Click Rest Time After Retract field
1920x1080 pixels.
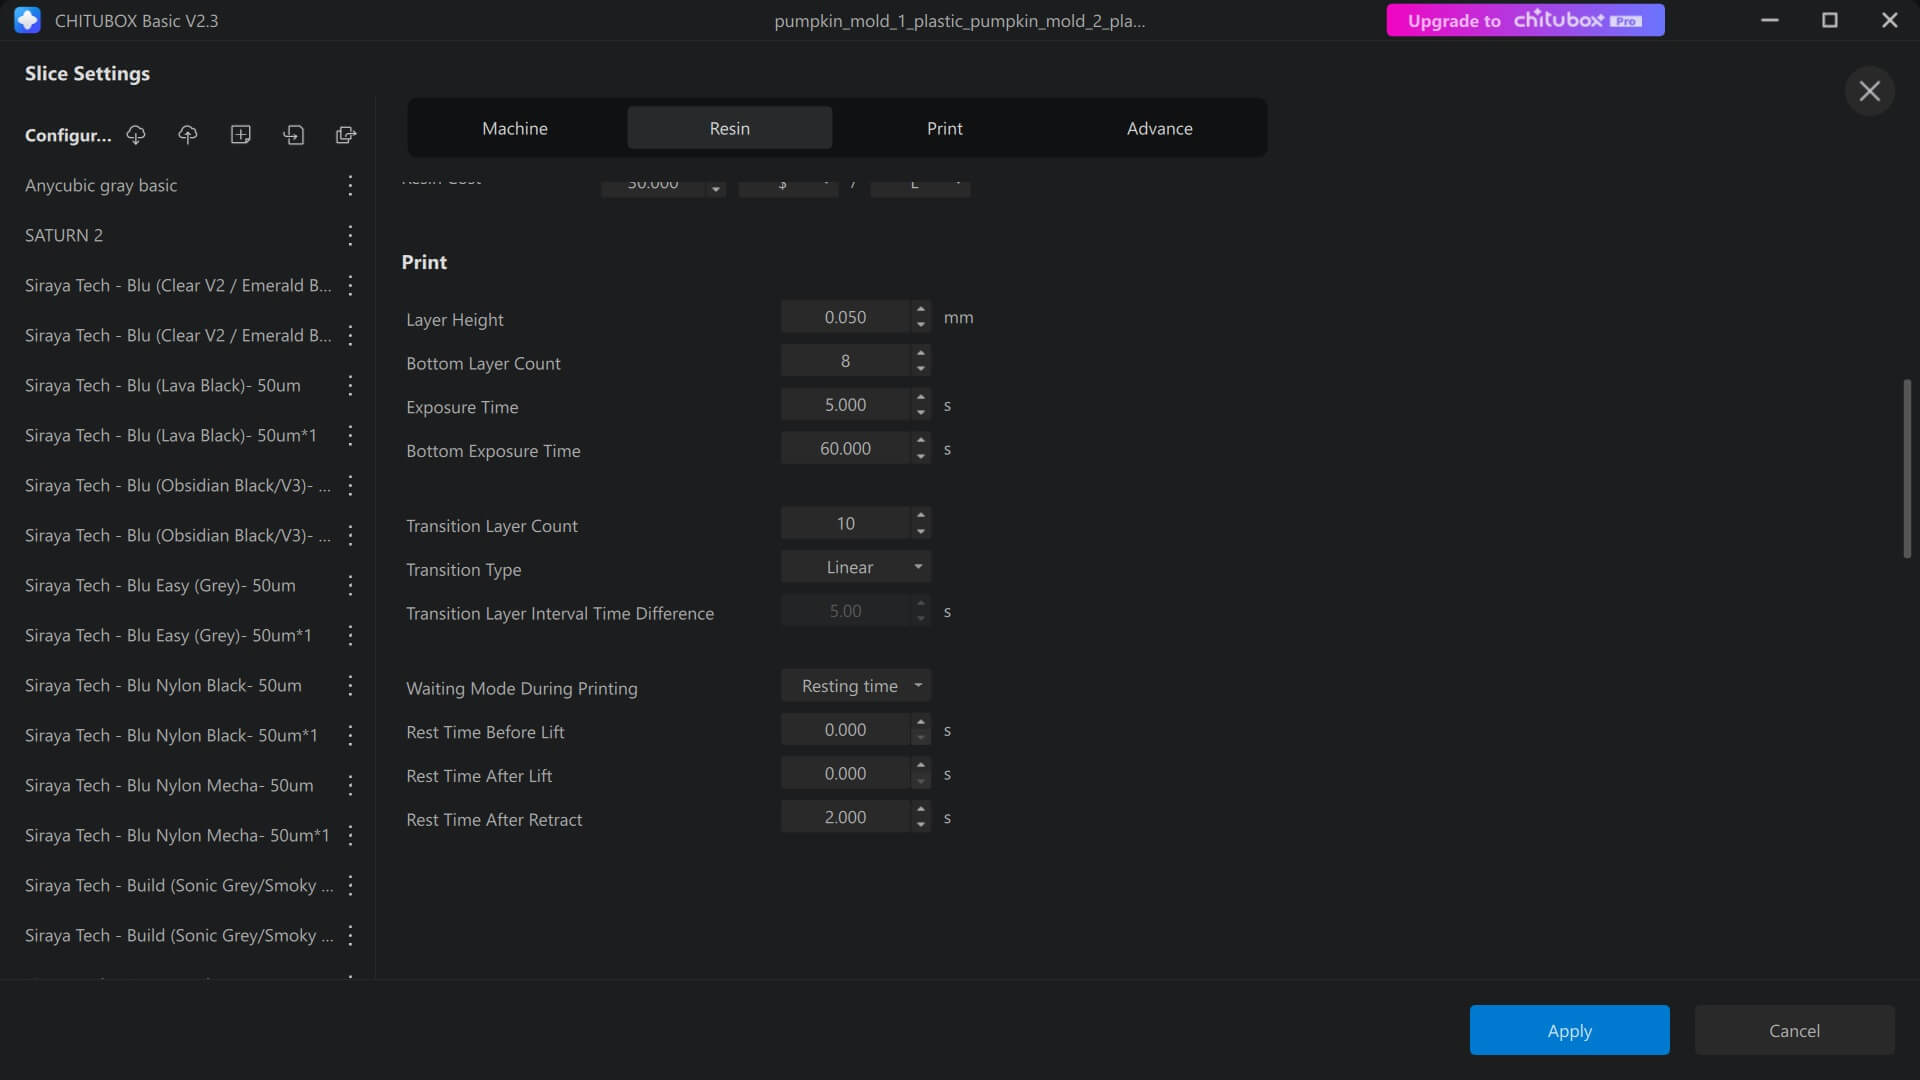tap(846, 817)
